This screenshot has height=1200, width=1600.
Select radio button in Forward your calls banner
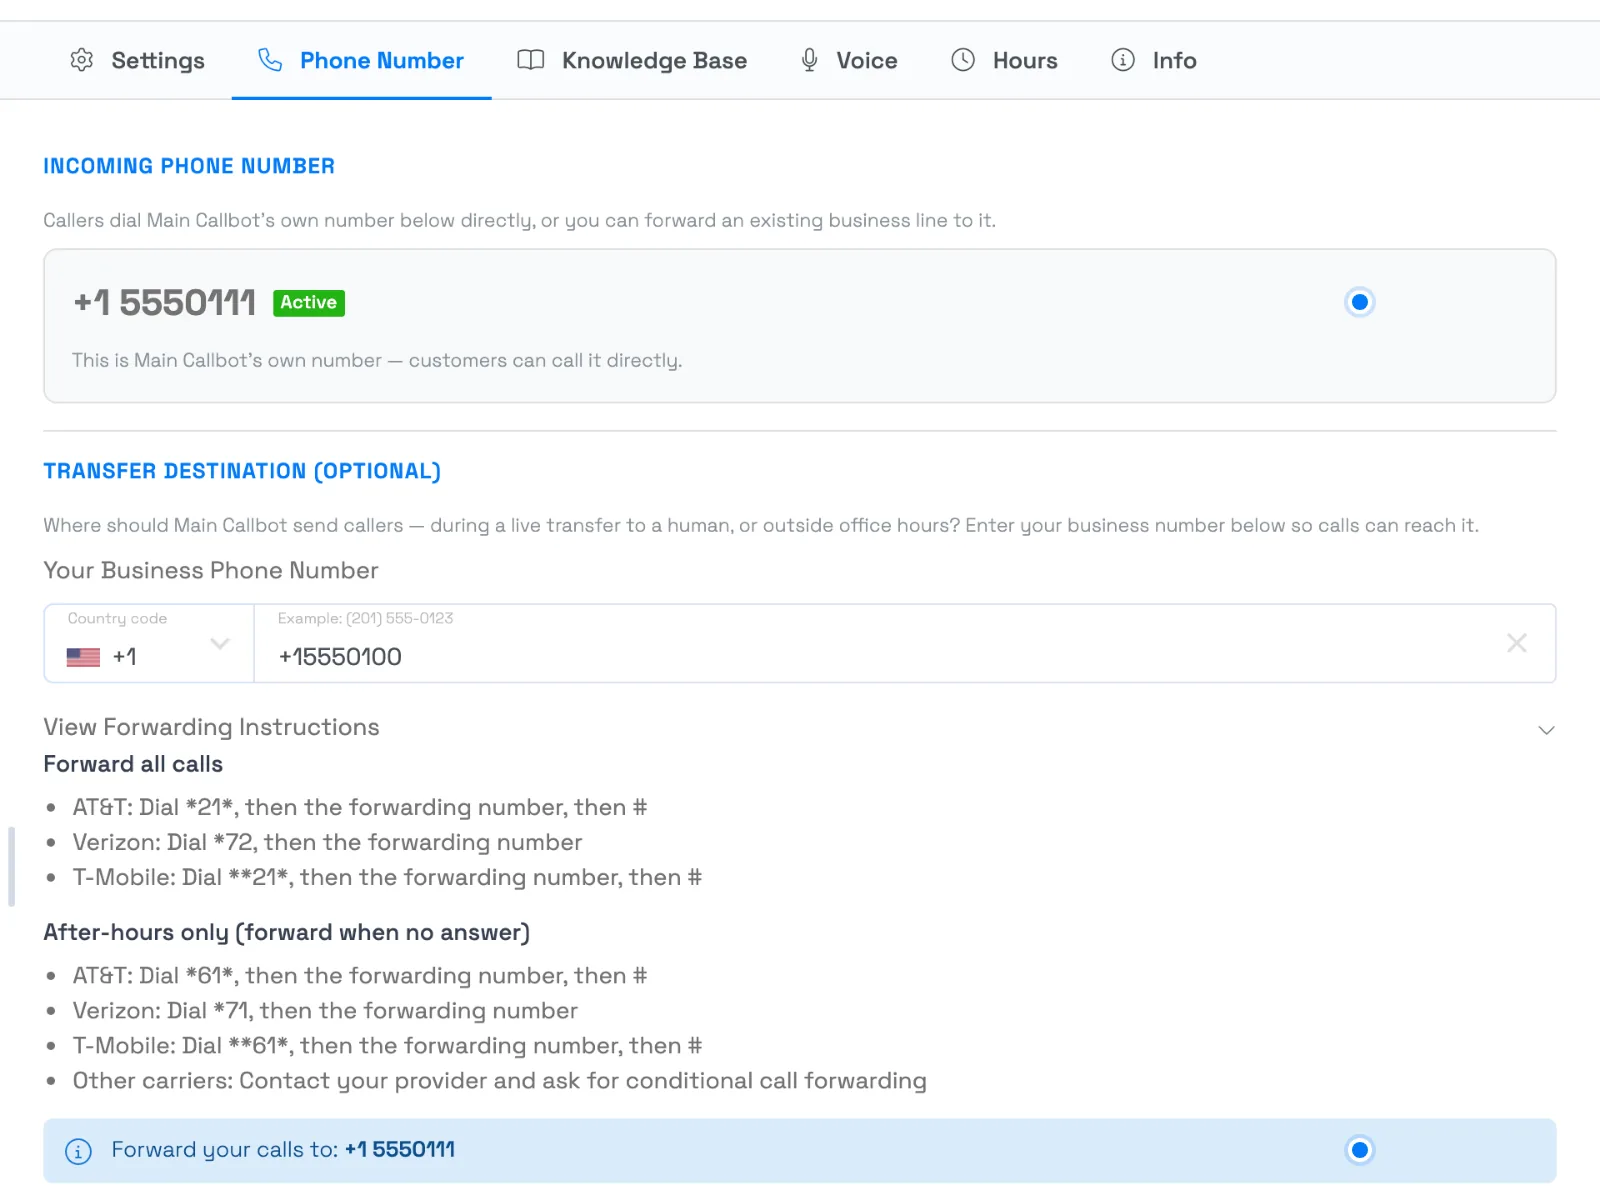tap(1360, 1150)
